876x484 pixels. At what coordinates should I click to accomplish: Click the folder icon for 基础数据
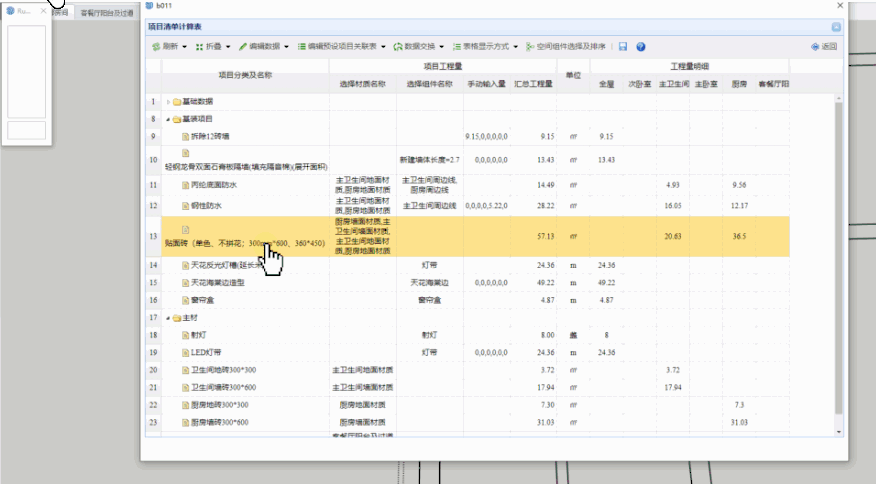click(177, 102)
